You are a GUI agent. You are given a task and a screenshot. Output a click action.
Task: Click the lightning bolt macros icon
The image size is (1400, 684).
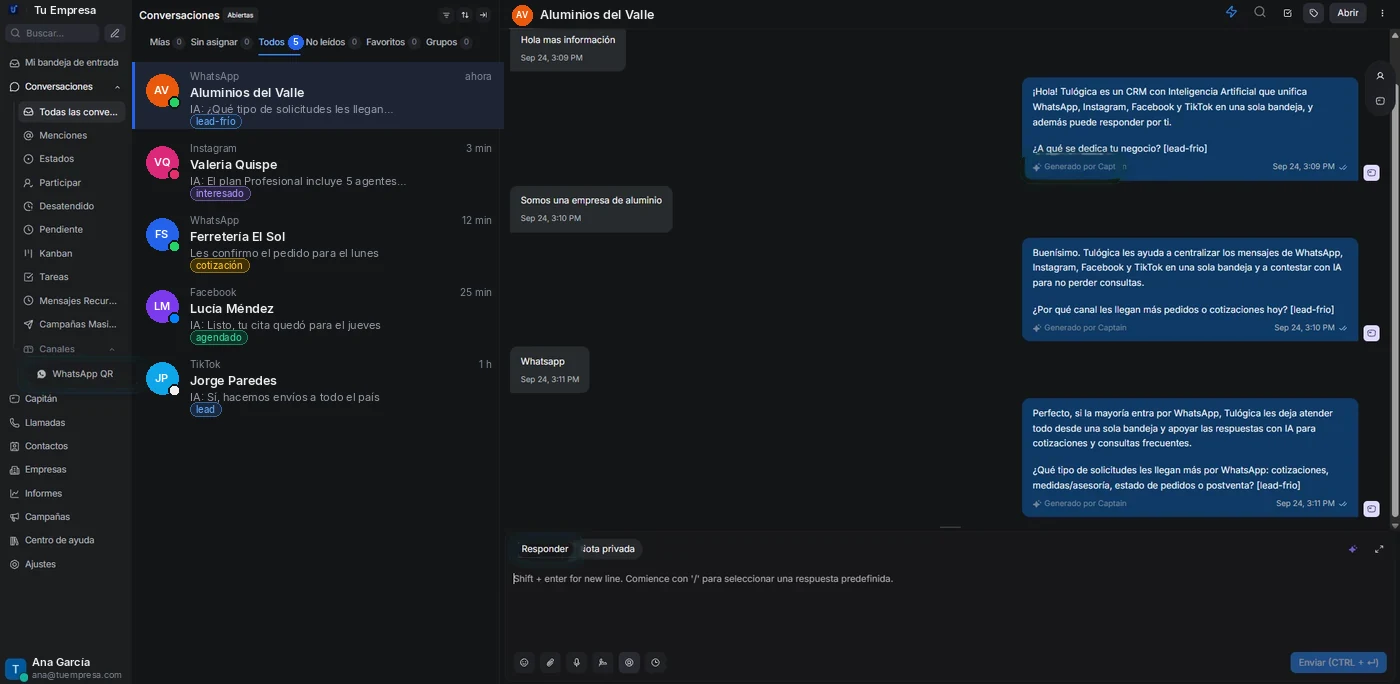(1231, 13)
